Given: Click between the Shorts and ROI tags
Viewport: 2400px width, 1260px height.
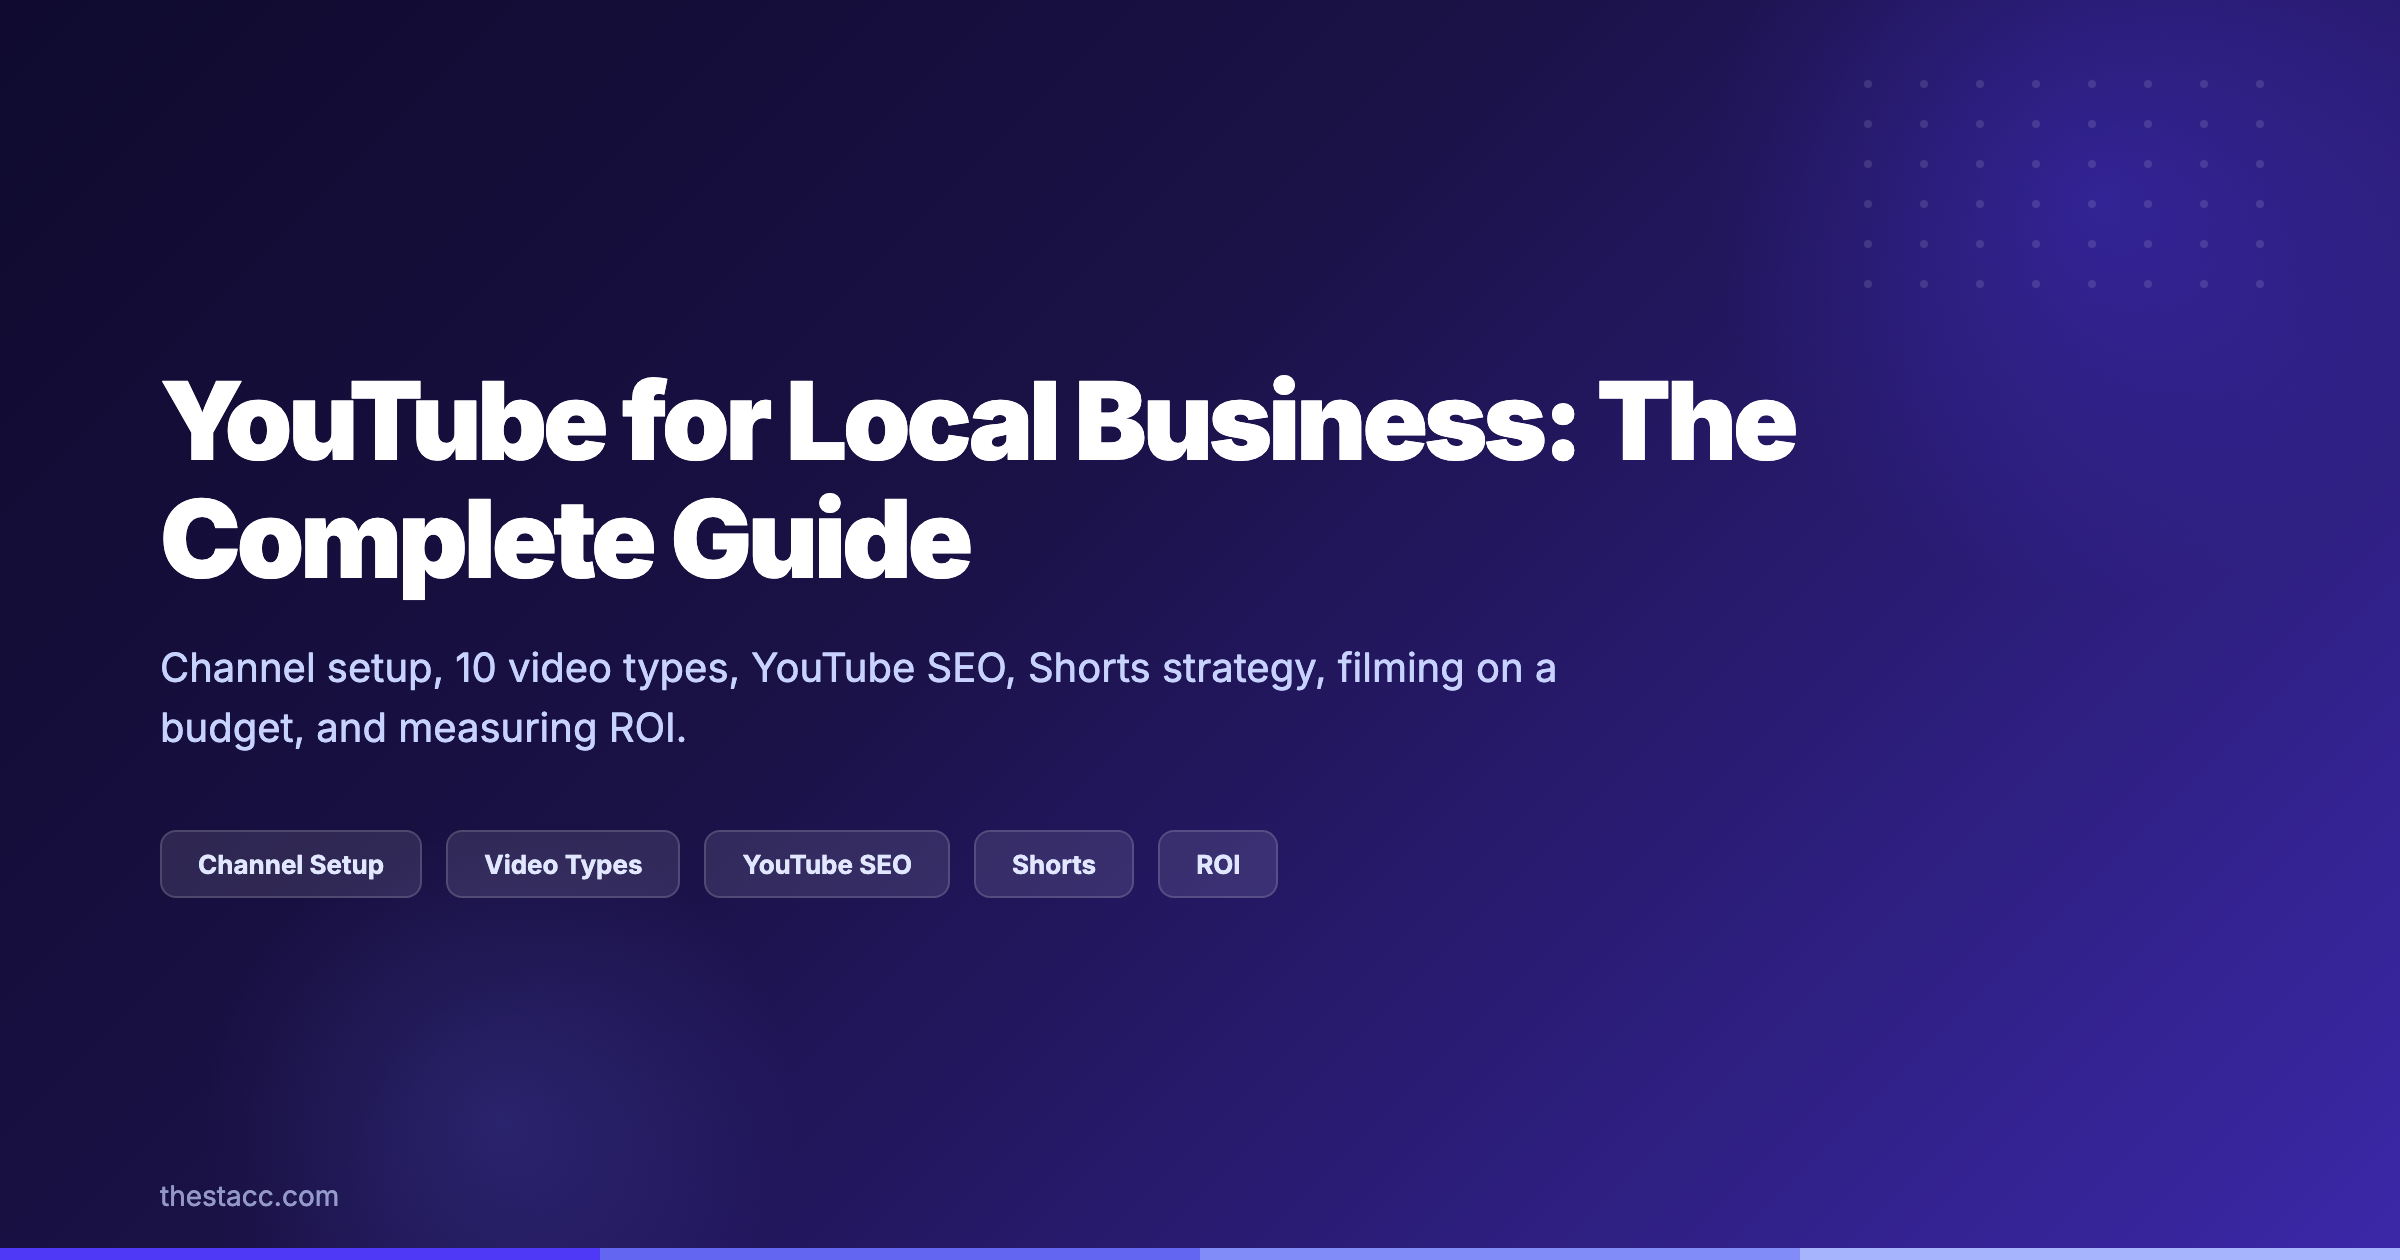Looking at the screenshot, I should pyautogui.click(x=1145, y=864).
